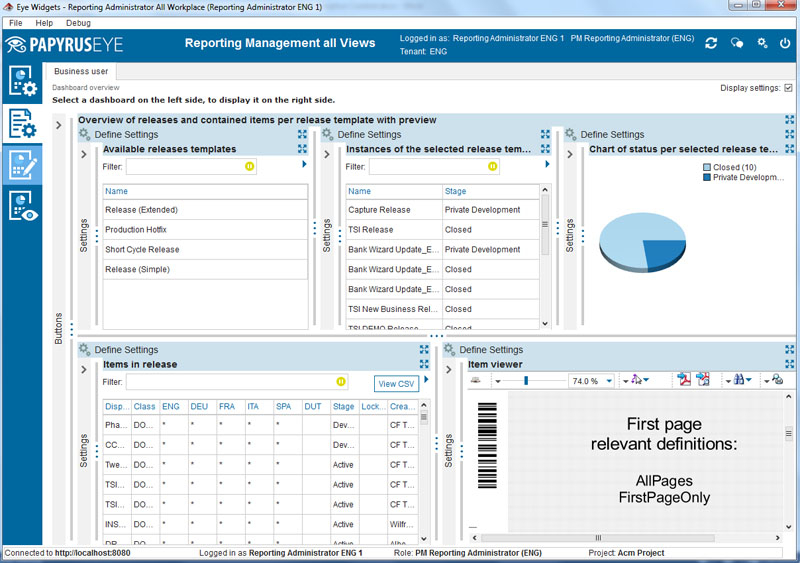Maximize the Available releases templates widget
This screenshot has height=563, width=800.
pyautogui.click(x=303, y=149)
